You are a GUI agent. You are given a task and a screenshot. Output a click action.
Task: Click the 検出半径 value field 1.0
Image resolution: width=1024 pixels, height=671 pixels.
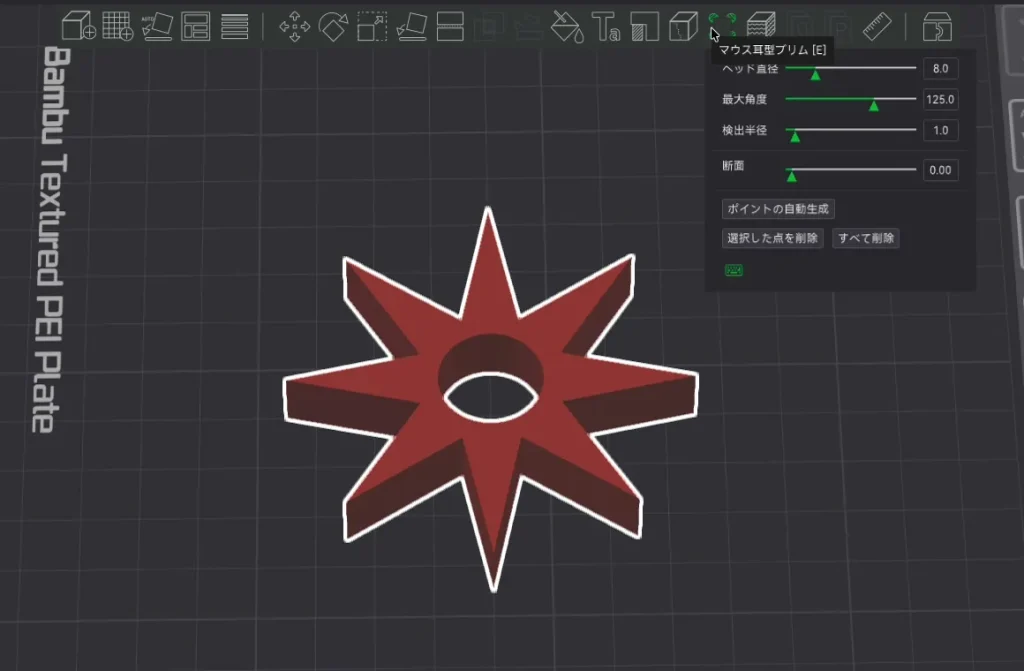pos(940,130)
